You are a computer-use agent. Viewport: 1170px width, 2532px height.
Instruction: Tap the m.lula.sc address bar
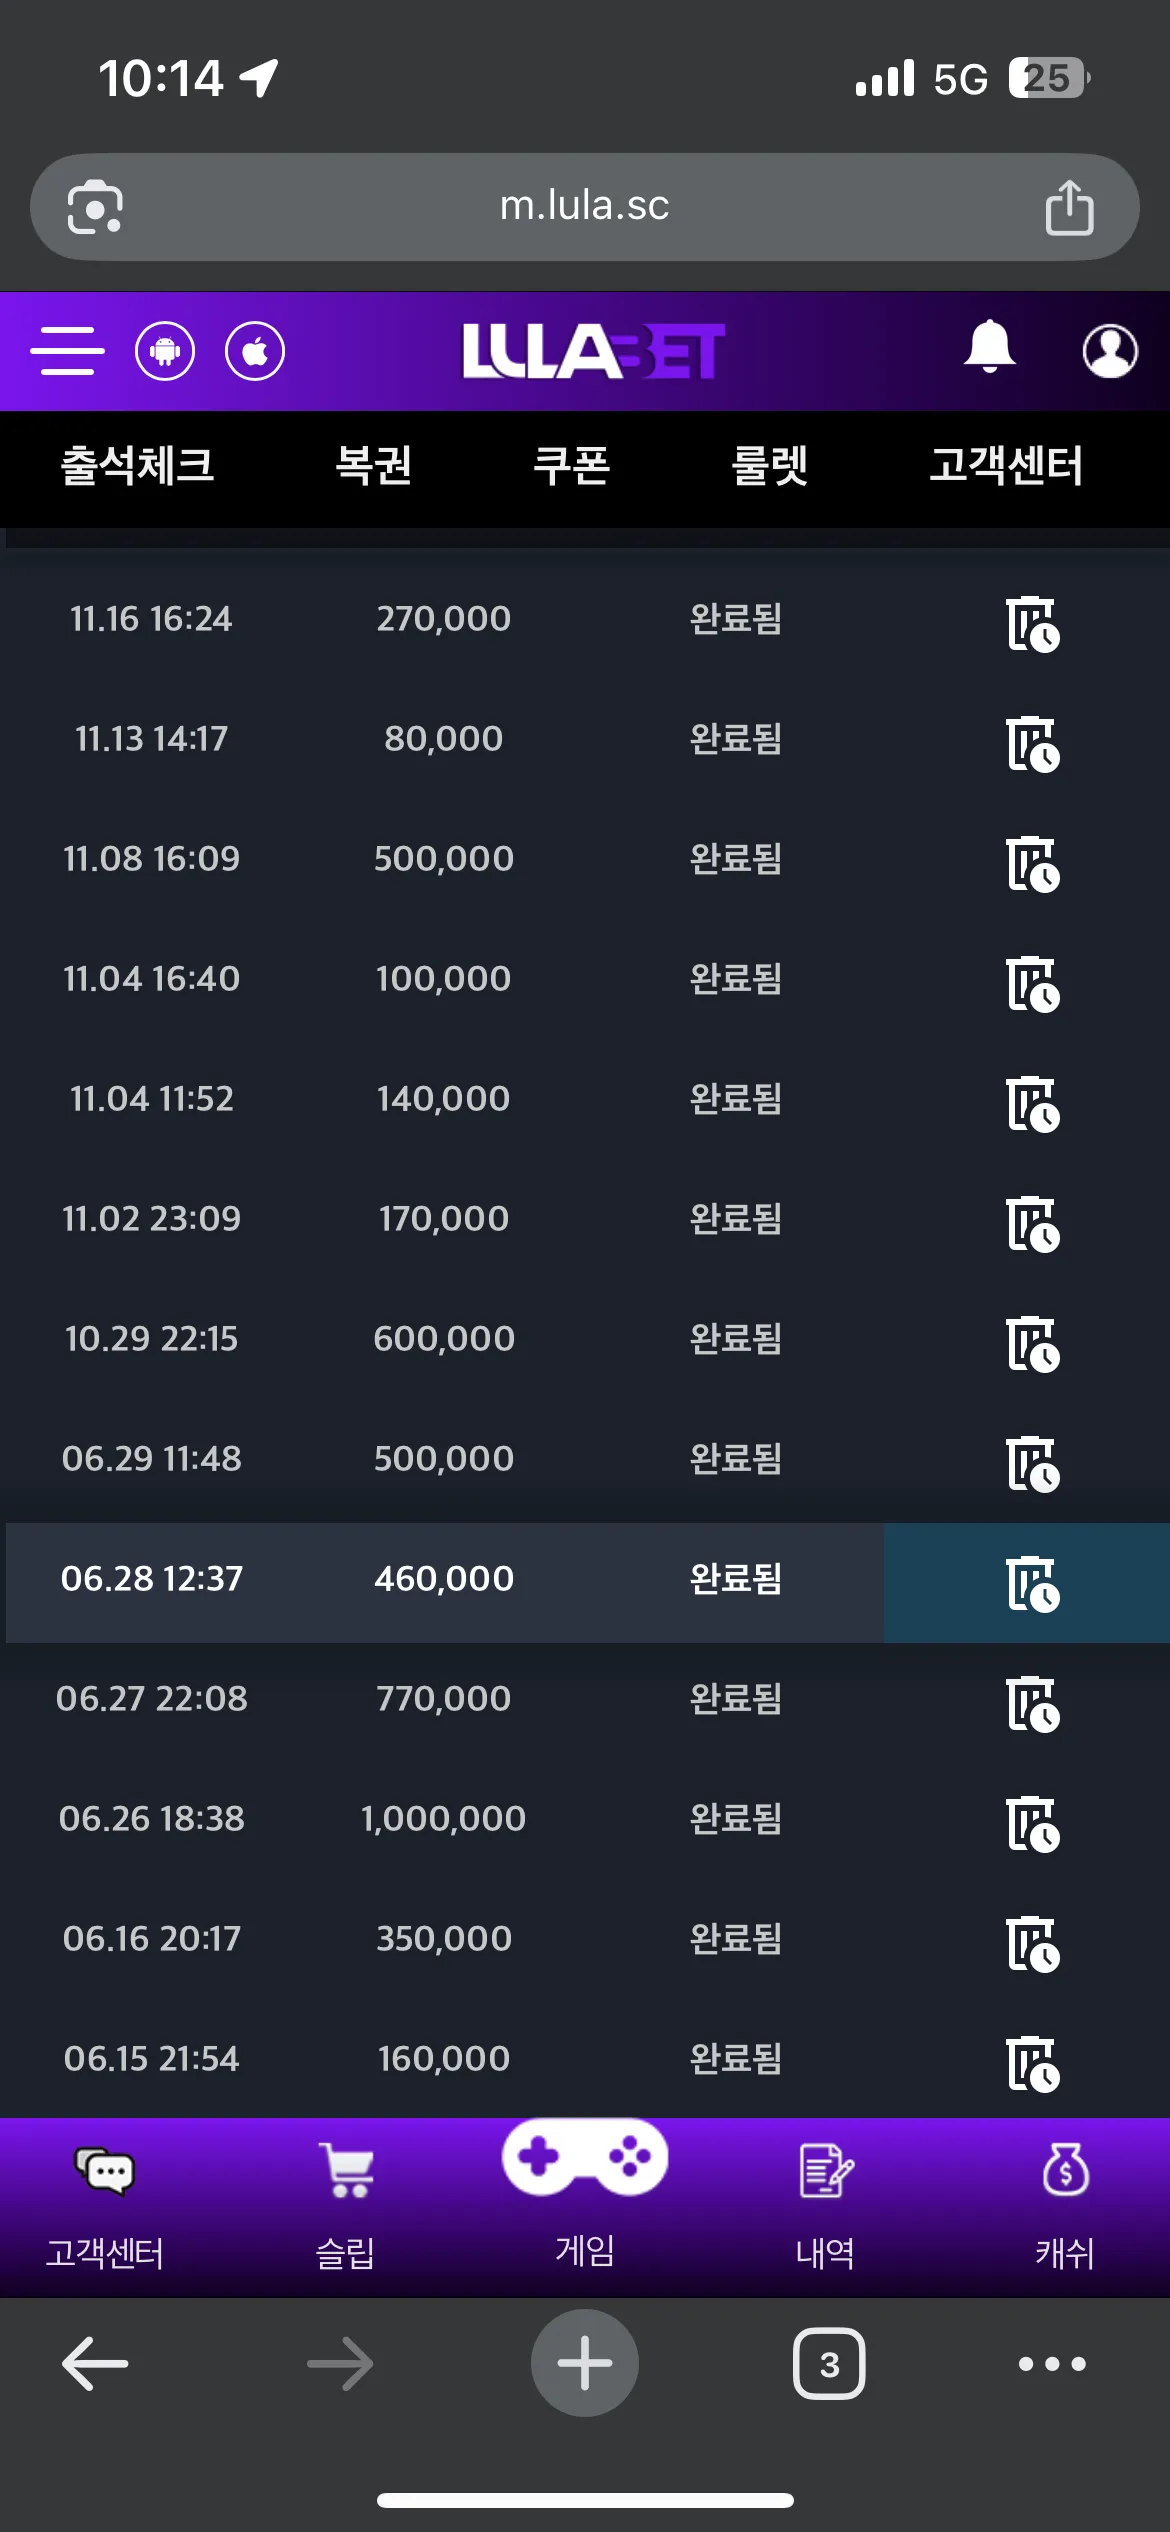(585, 207)
